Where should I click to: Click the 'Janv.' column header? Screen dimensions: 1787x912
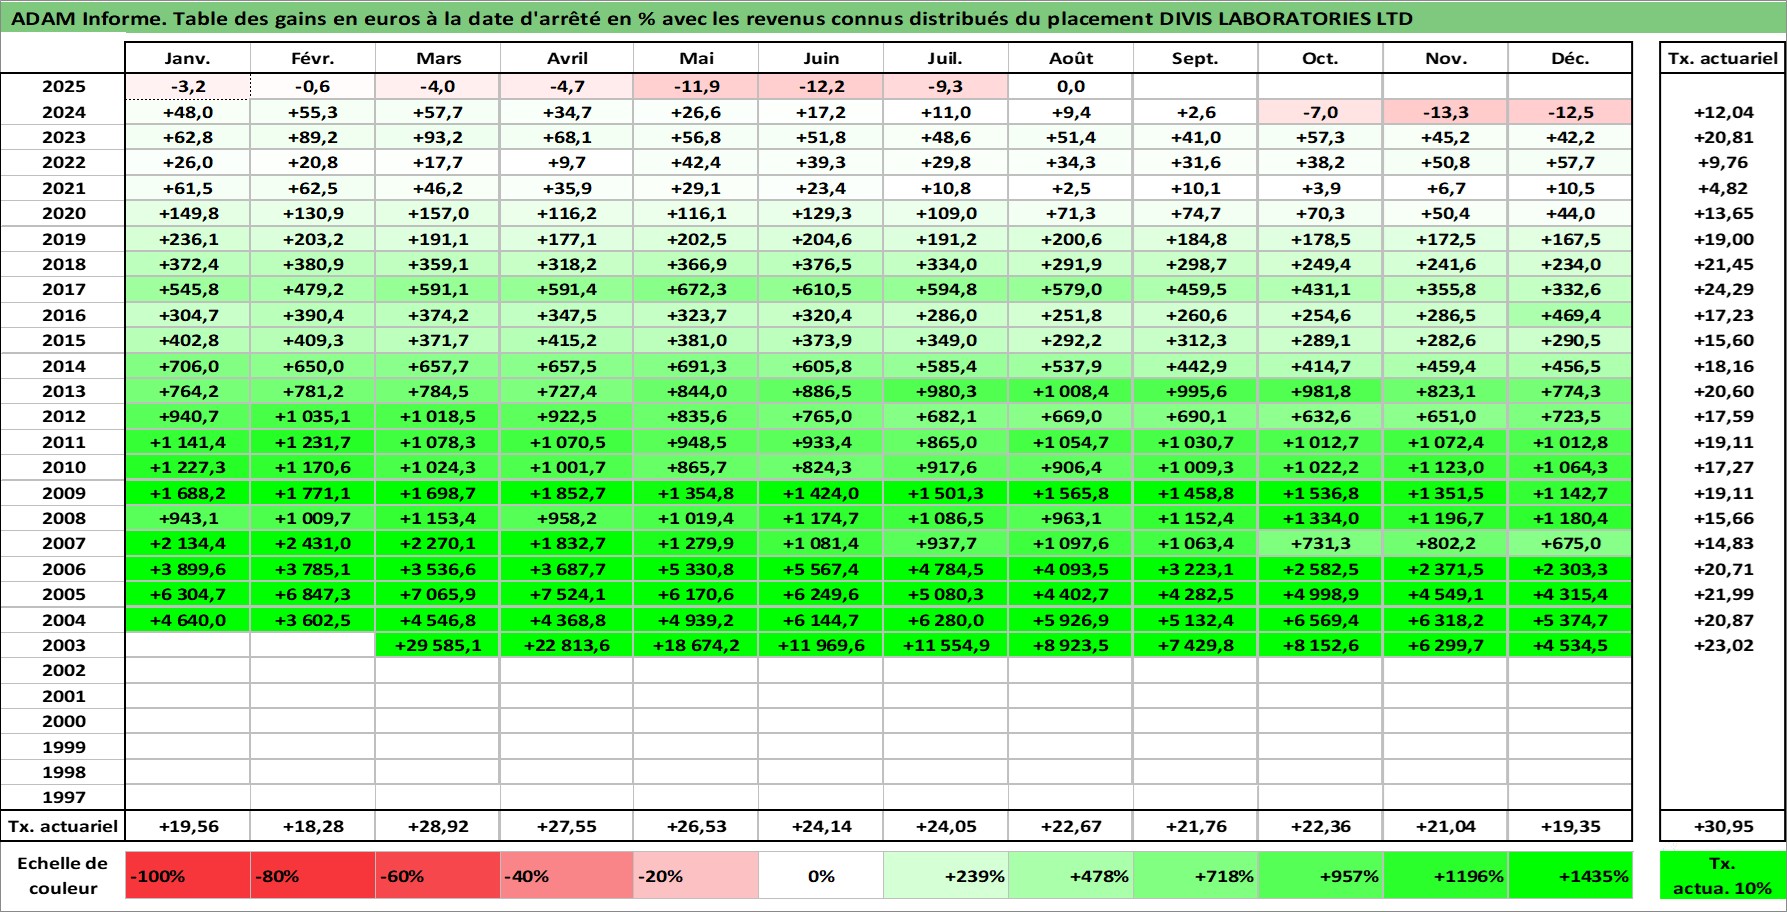(188, 58)
